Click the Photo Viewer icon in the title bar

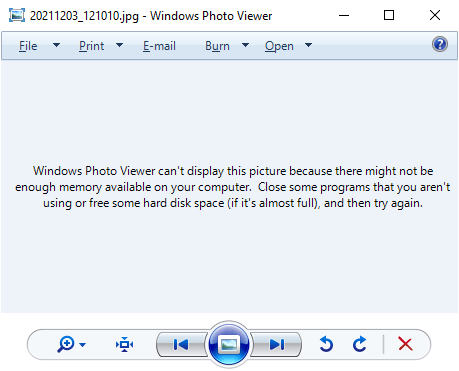tap(17, 15)
